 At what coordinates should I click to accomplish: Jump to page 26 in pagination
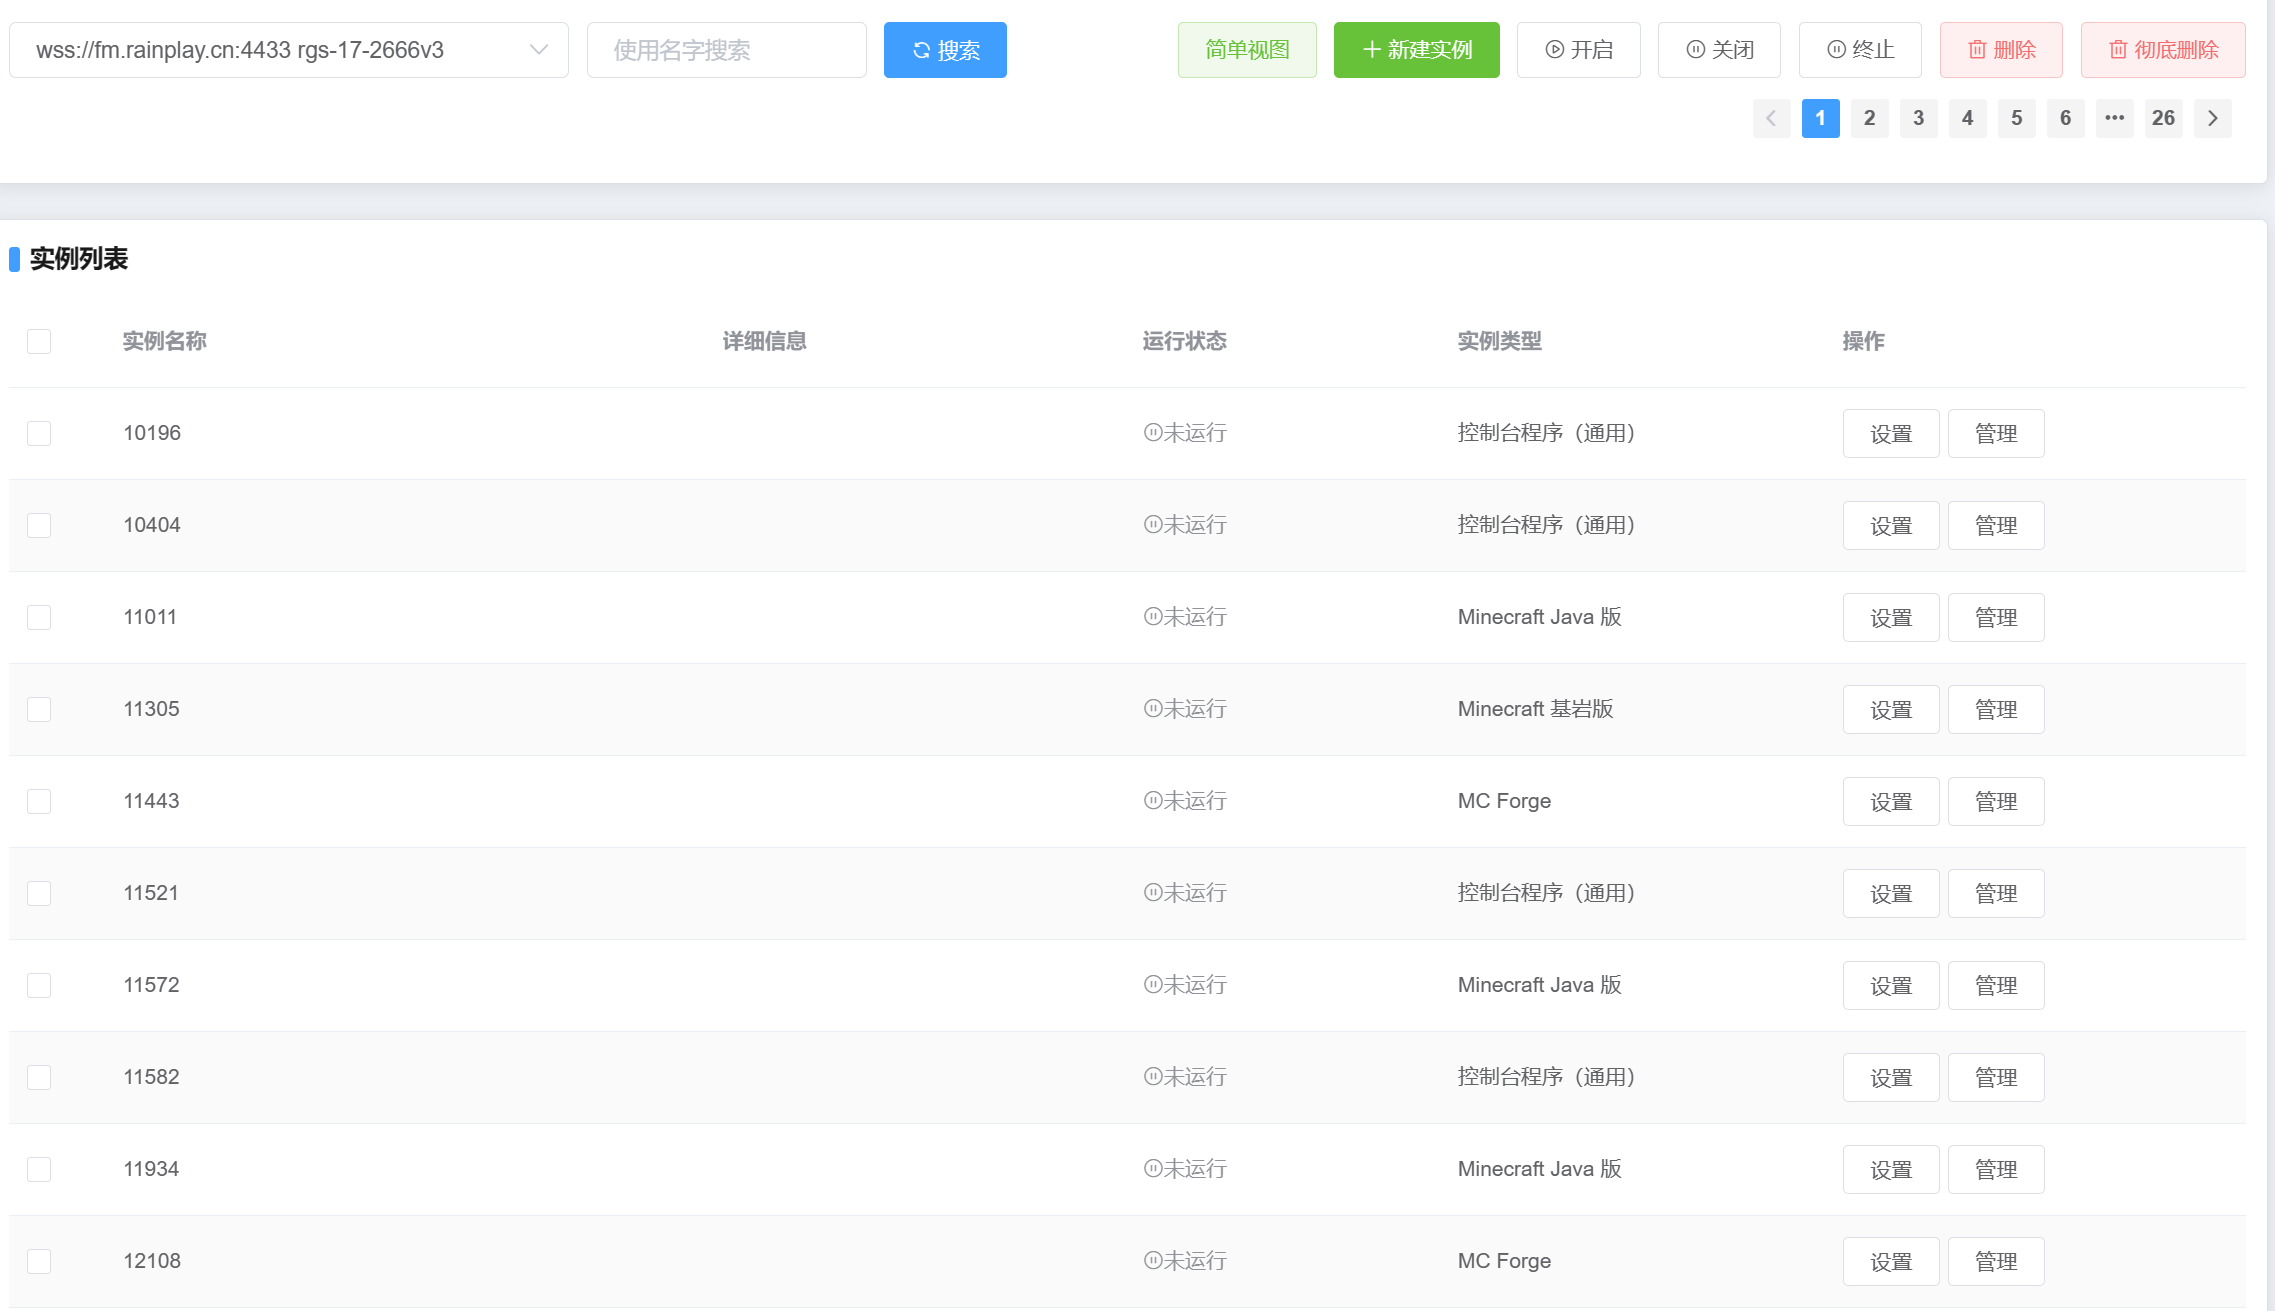(2163, 118)
